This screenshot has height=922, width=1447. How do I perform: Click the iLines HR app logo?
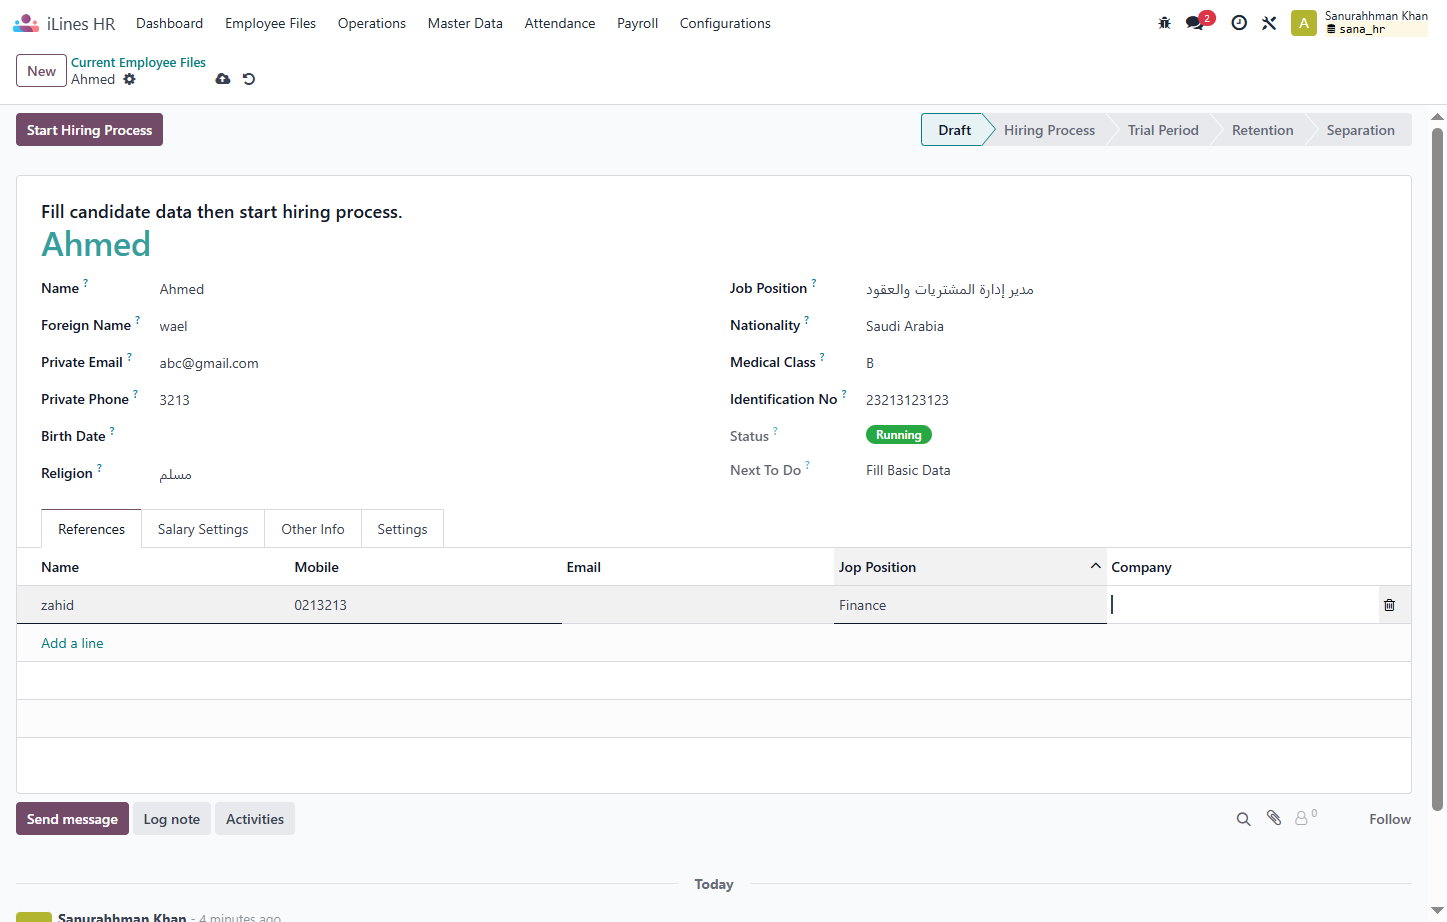26,23
